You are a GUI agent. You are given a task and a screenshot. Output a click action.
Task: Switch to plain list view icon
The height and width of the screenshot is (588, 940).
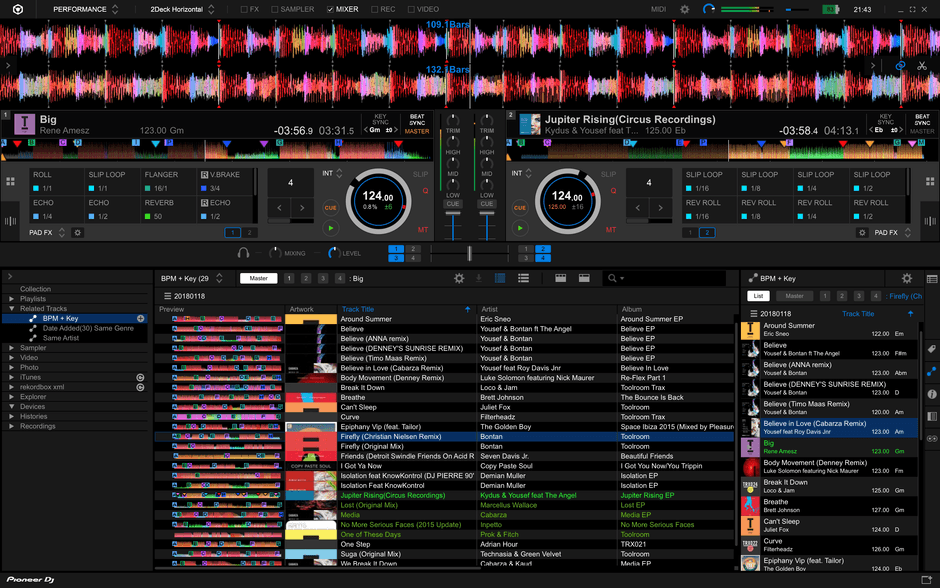(523, 278)
